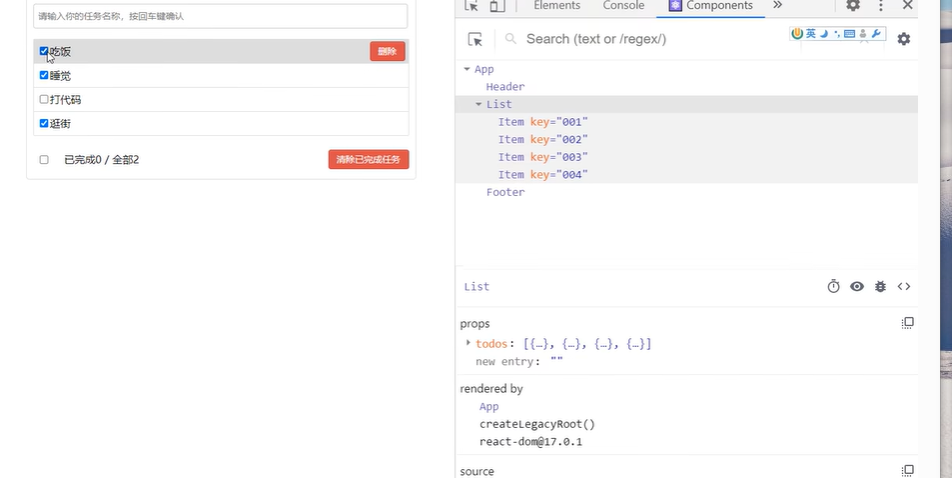Screen dimensions: 952x478
Task: Select Item key="001" in tree
Action: [x=543, y=122]
